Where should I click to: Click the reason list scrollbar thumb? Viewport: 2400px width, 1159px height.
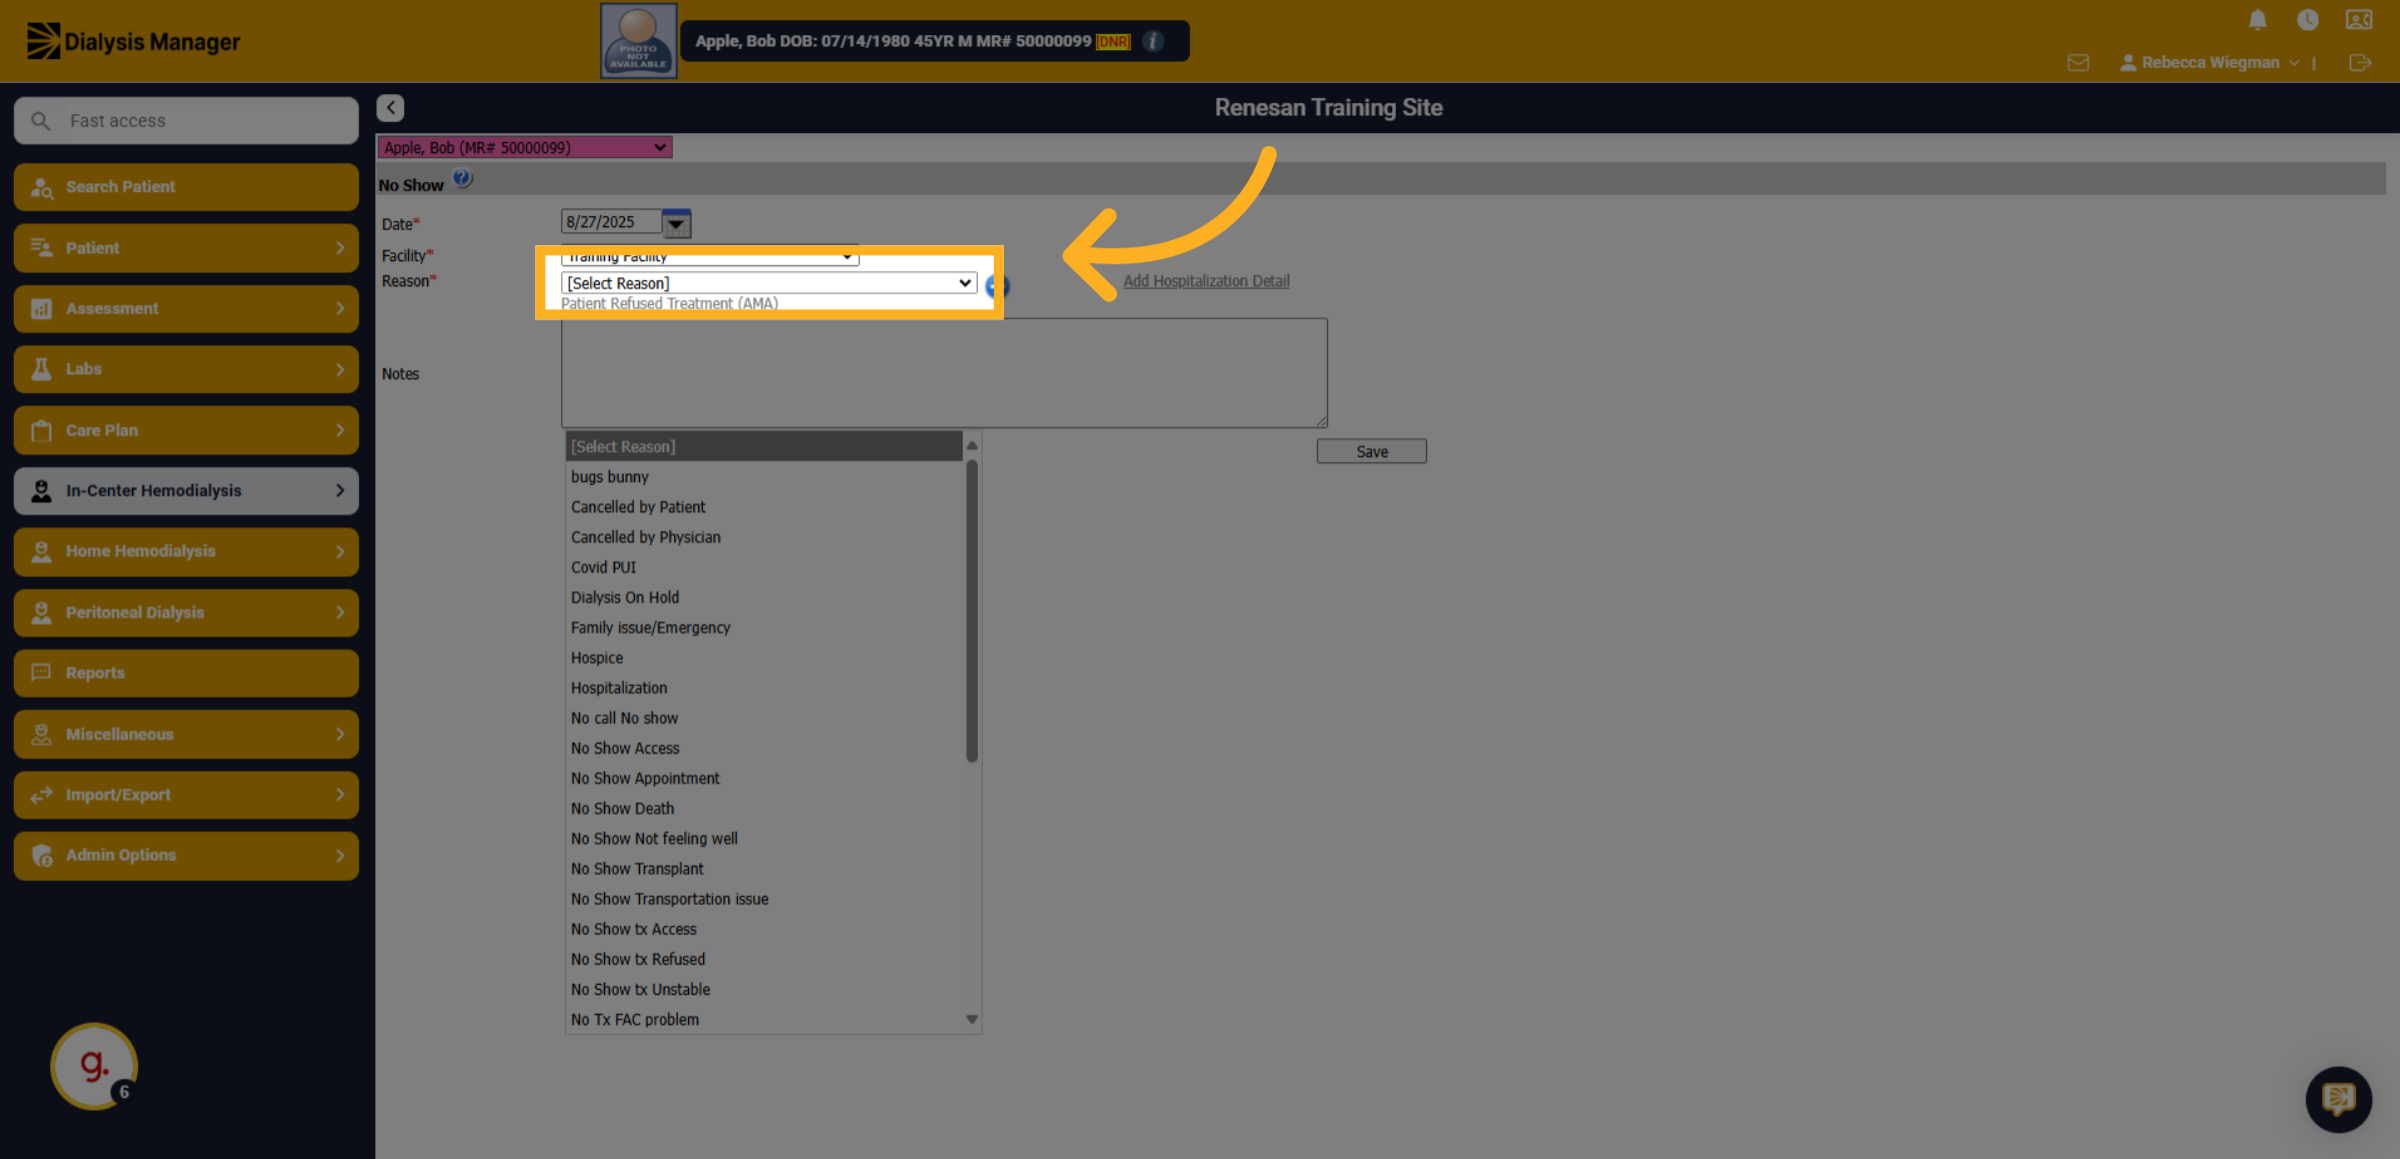(x=972, y=610)
